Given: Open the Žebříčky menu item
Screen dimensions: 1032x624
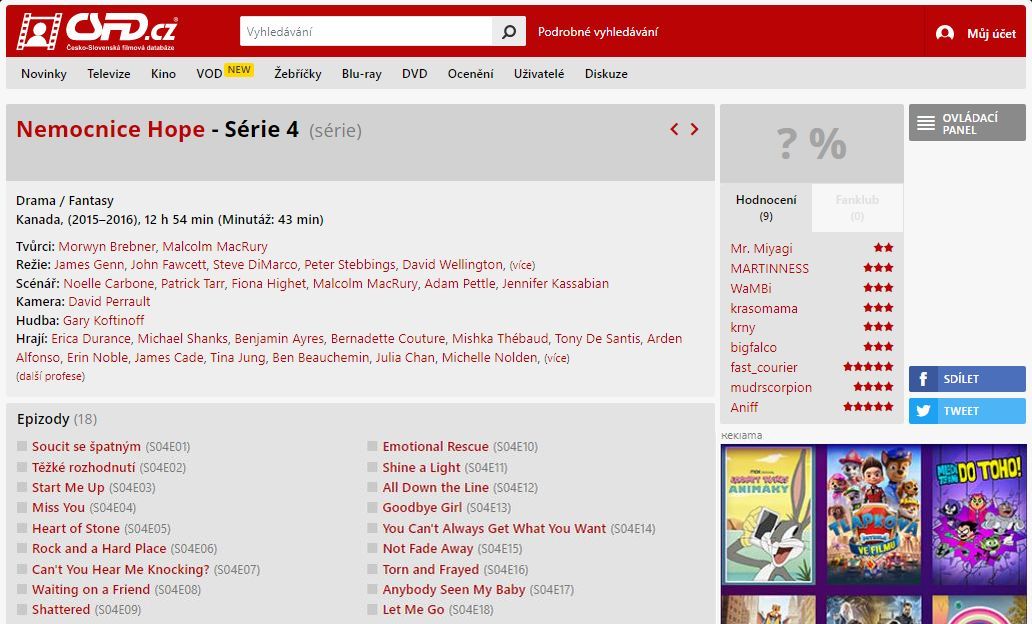Looking at the screenshot, I should point(297,74).
